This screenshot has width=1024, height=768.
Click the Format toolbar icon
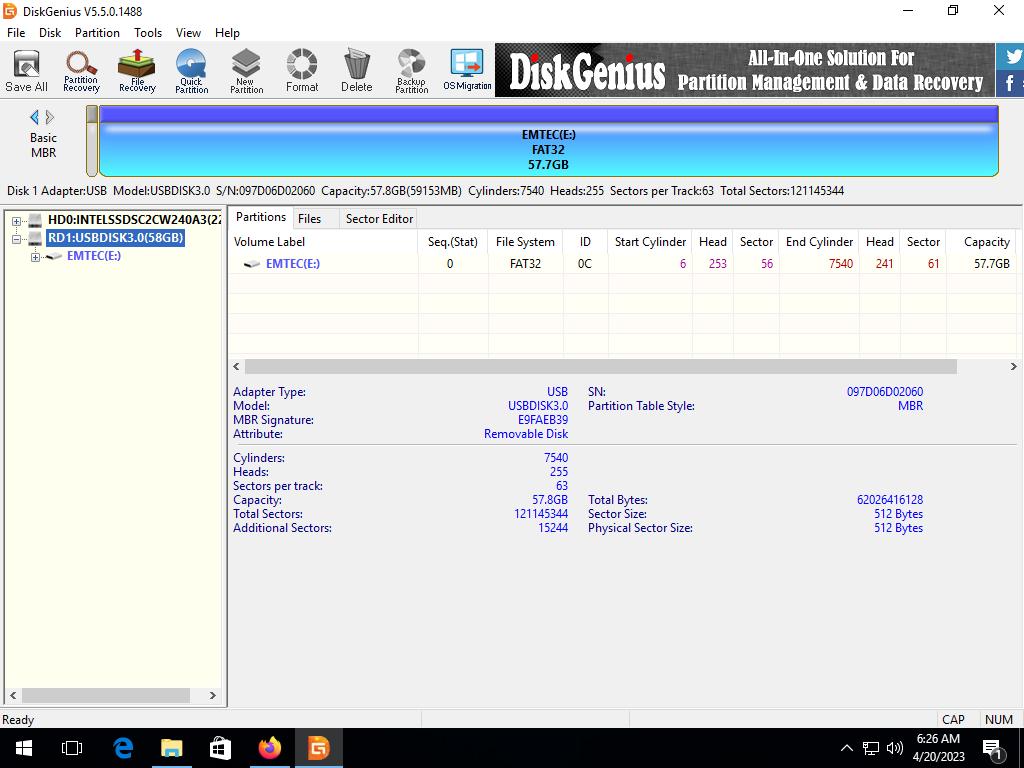tap(301, 71)
